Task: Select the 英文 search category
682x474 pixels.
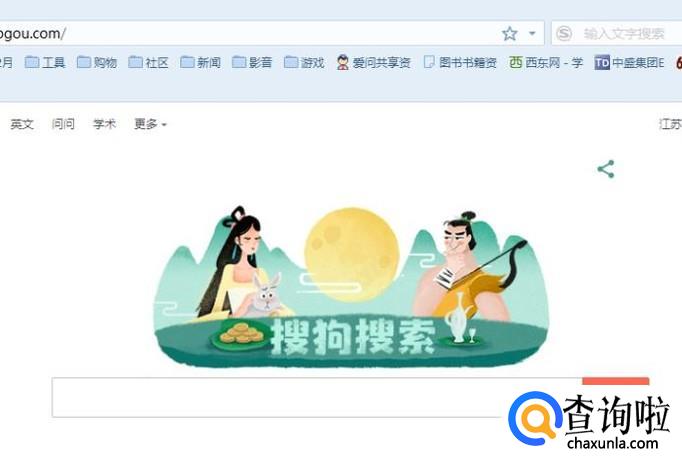Action: pyautogui.click(x=22, y=124)
